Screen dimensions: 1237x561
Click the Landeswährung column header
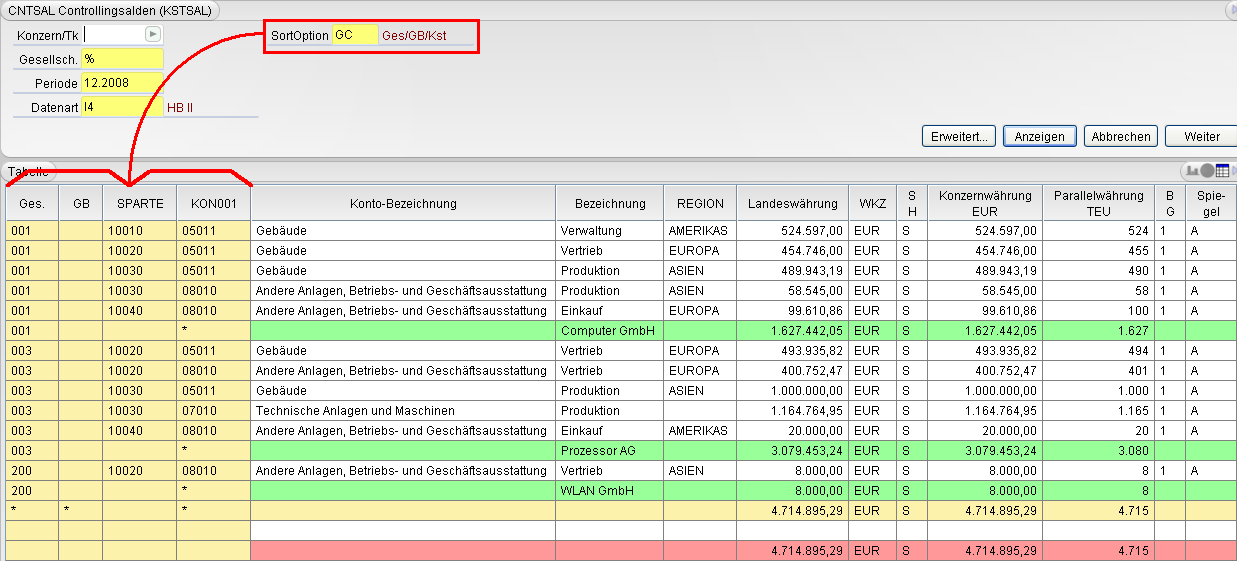coord(794,203)
